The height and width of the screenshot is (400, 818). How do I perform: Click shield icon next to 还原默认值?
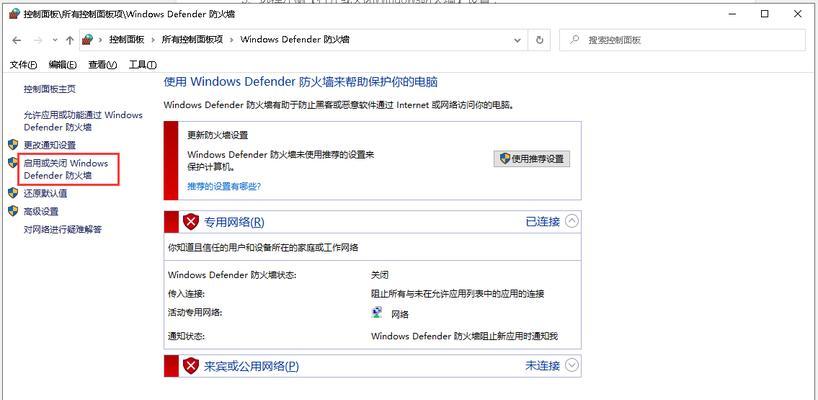point(13,193)
